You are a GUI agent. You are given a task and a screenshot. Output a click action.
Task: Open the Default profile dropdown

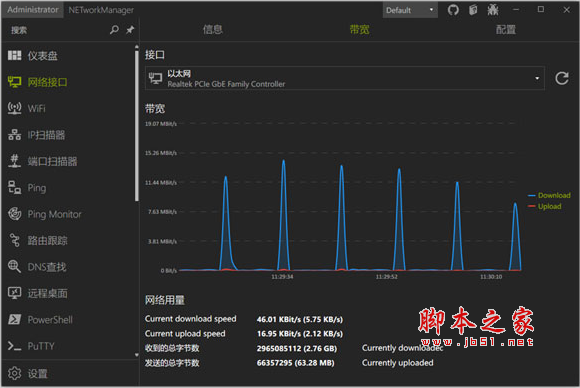[410, 10]
